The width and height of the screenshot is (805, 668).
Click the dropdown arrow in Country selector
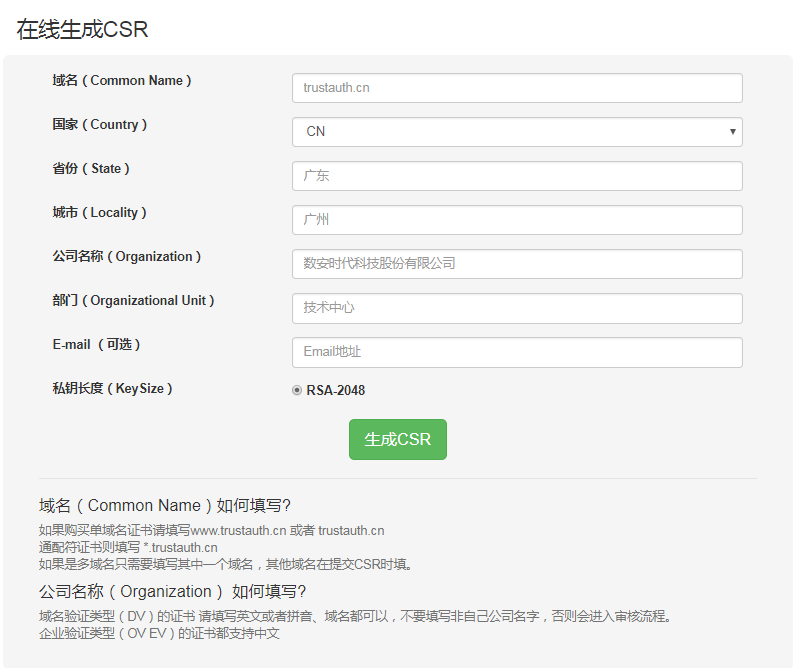[733, 132]
